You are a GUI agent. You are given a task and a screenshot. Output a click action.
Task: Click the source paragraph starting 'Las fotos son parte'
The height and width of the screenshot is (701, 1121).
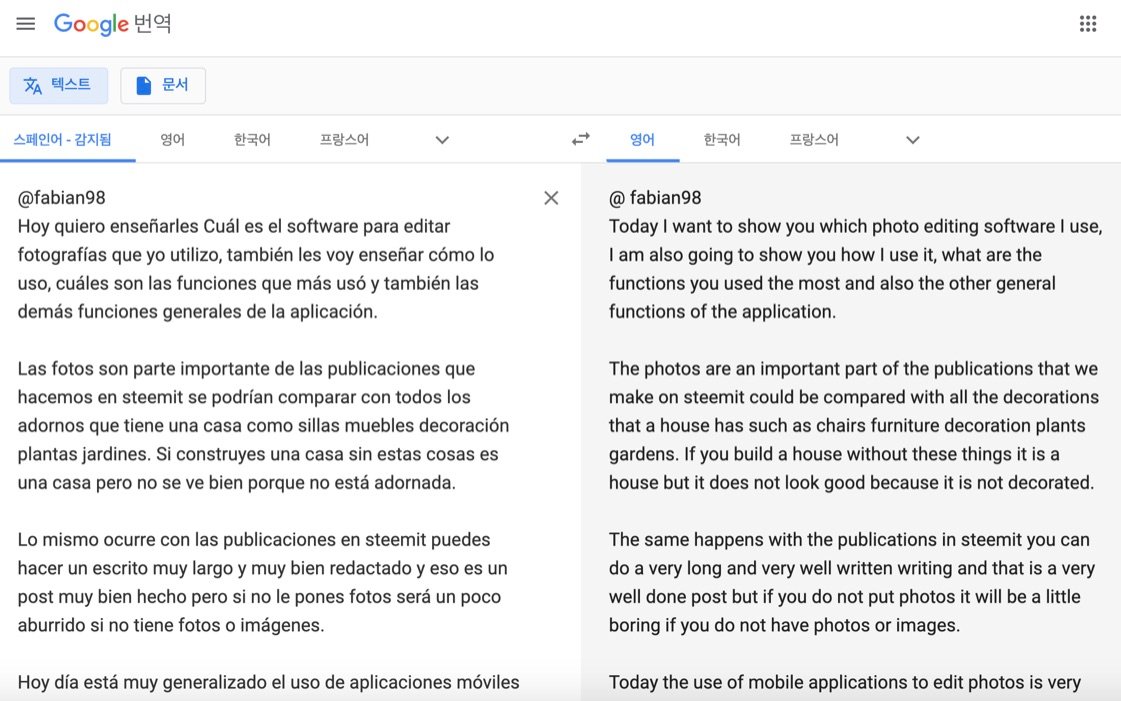263,425
